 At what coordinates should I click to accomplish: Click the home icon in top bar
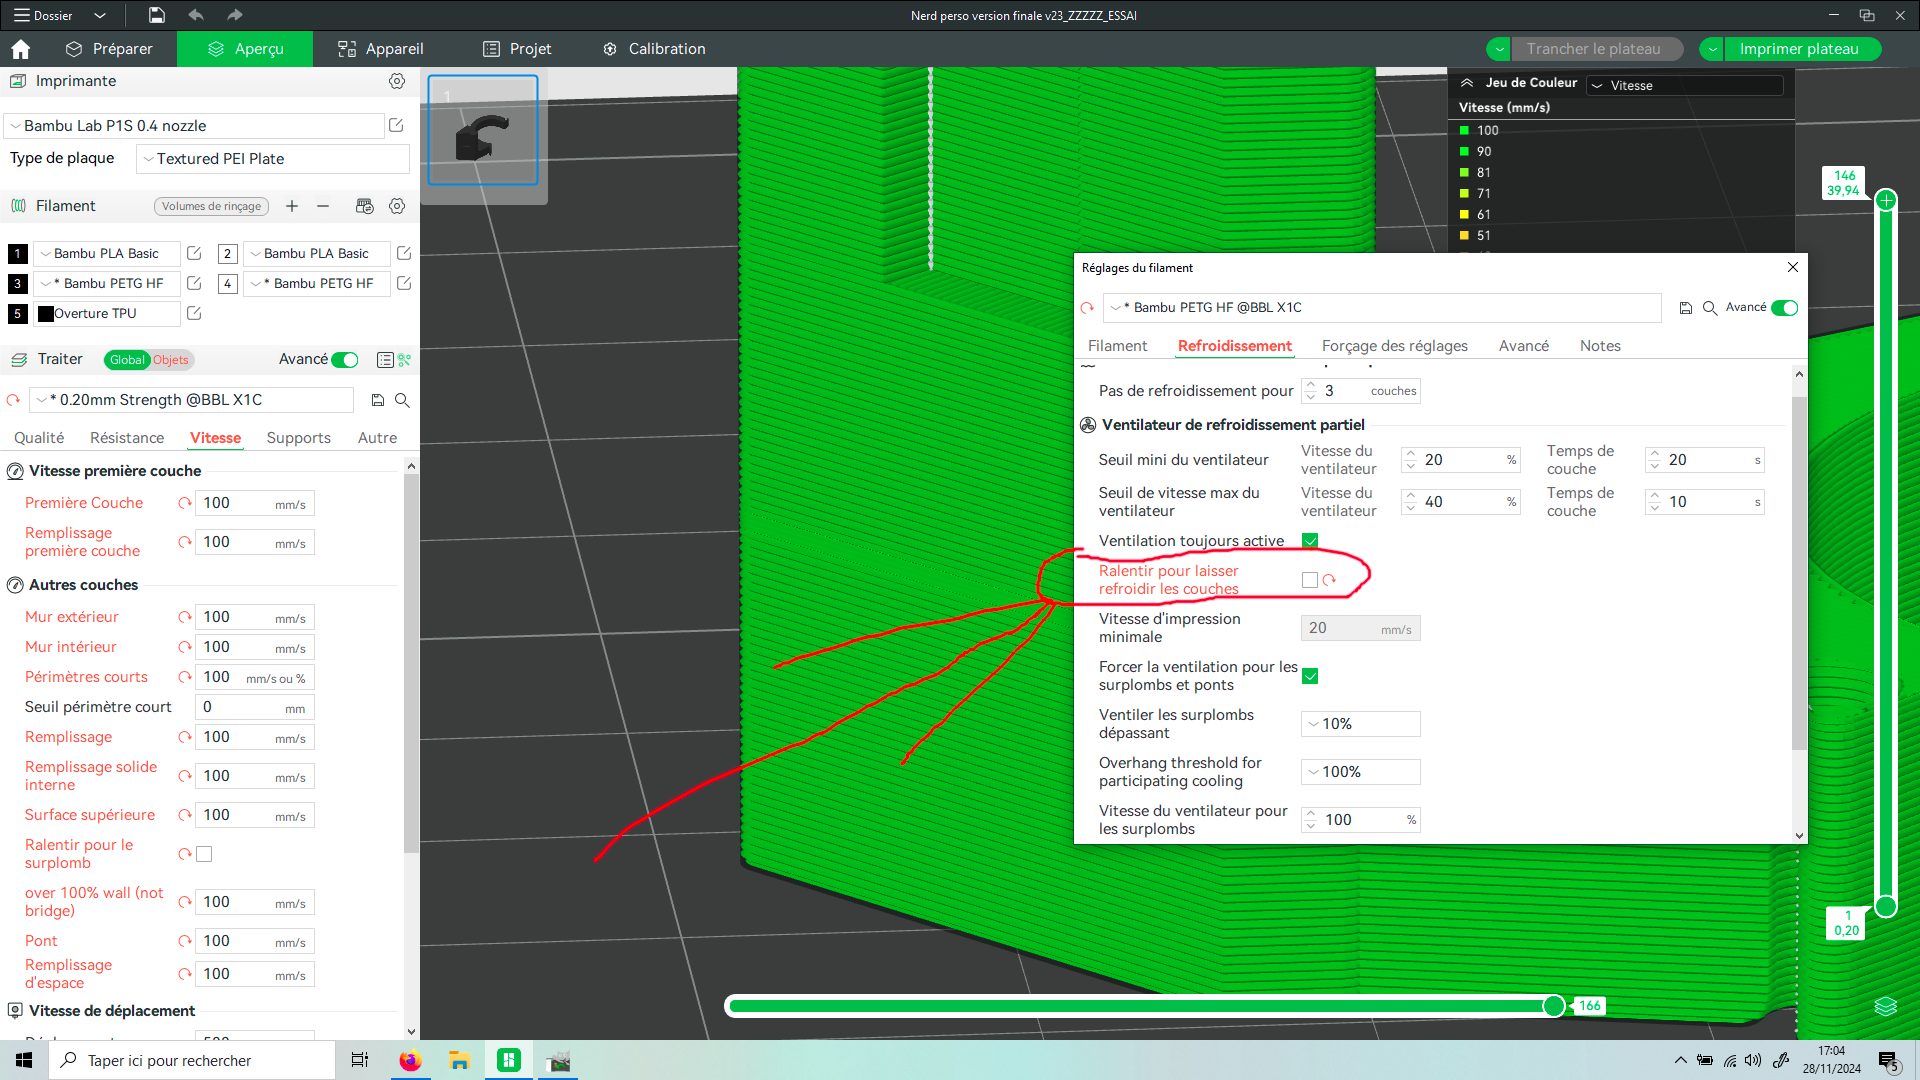[x=20, y=49]
